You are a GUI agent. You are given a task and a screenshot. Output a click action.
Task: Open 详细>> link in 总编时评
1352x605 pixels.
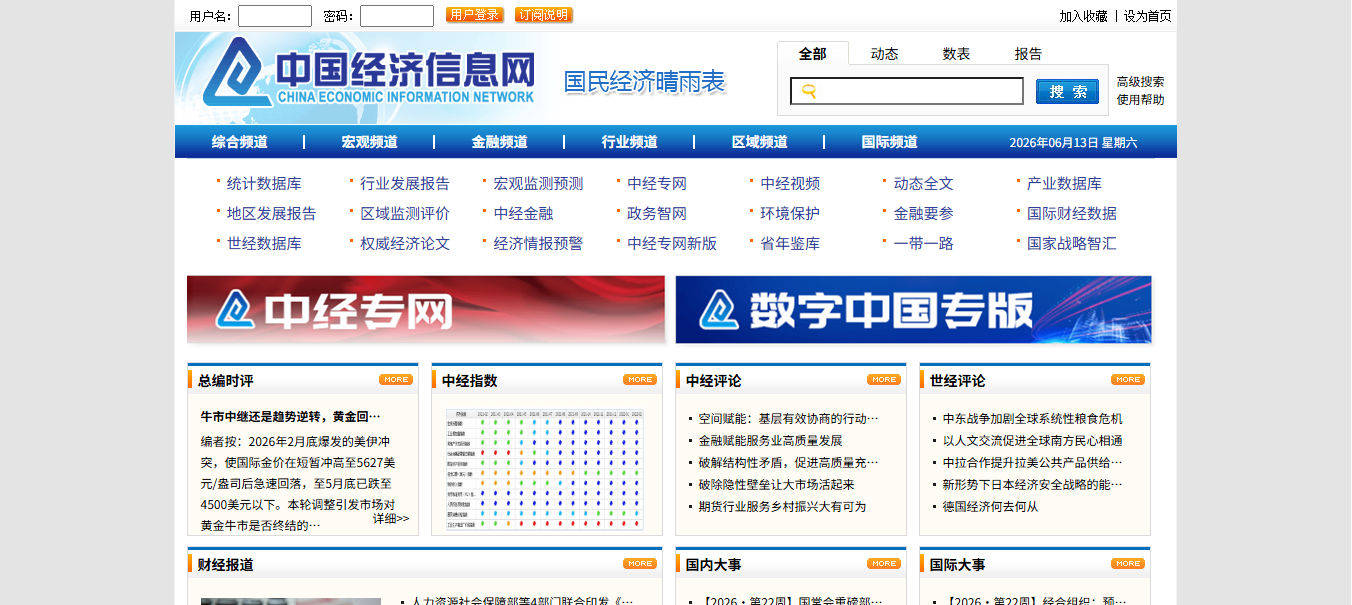[x=391, y=518]
